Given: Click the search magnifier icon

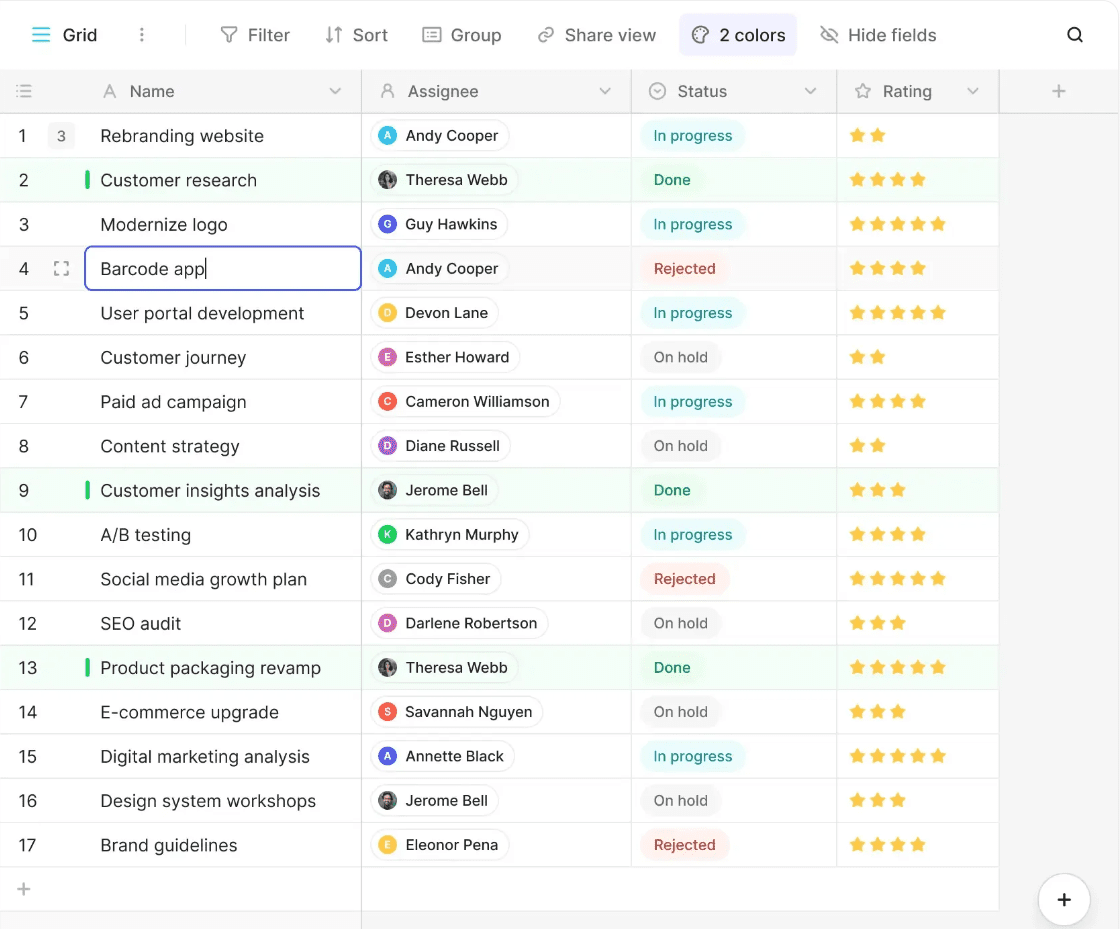Looking at the screenshot, I should click(x=1075, y=35).
